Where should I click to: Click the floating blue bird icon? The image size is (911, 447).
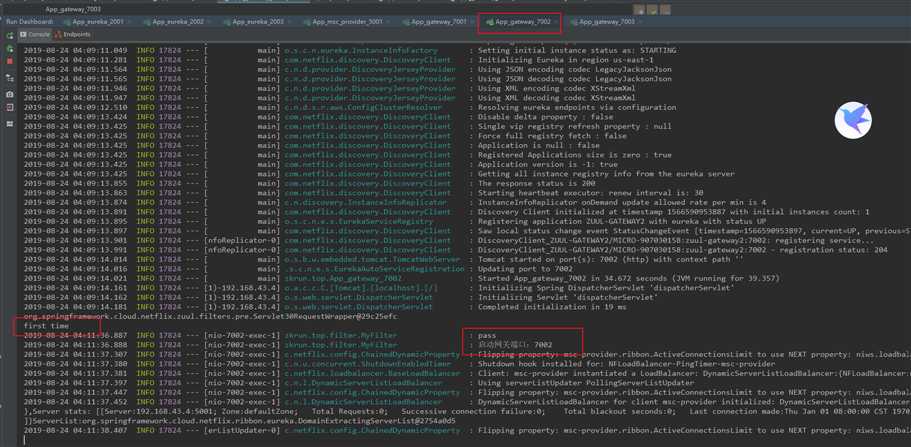(x=853, y=120)
